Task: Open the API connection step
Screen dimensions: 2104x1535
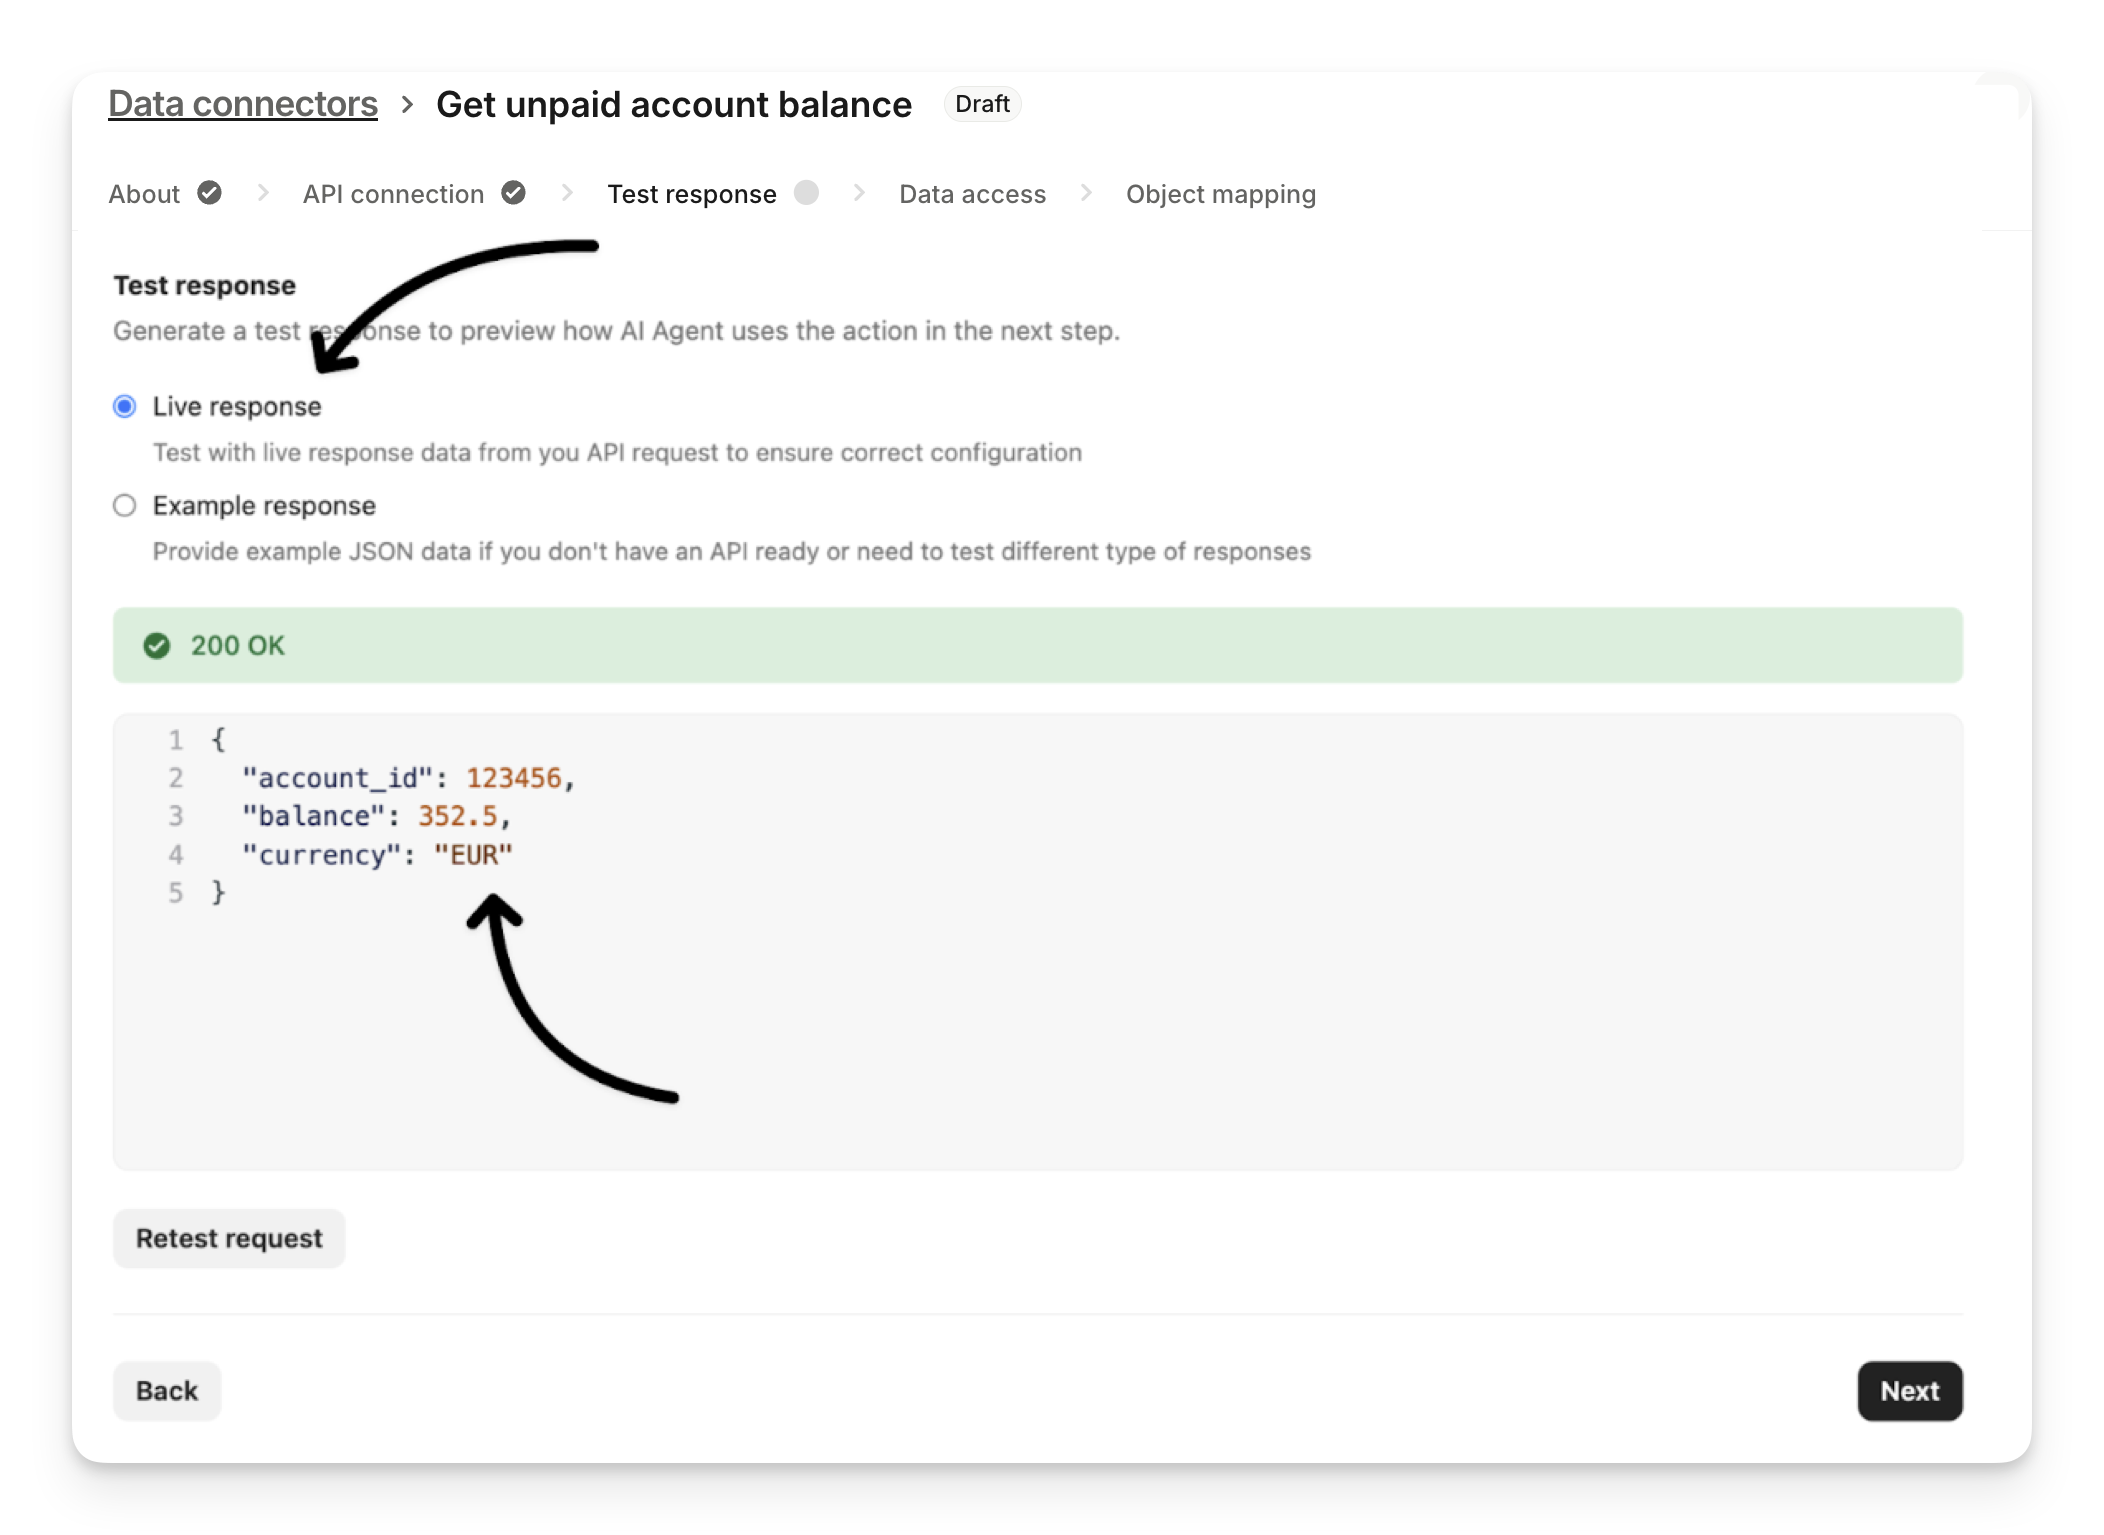Action: [393, 194]
